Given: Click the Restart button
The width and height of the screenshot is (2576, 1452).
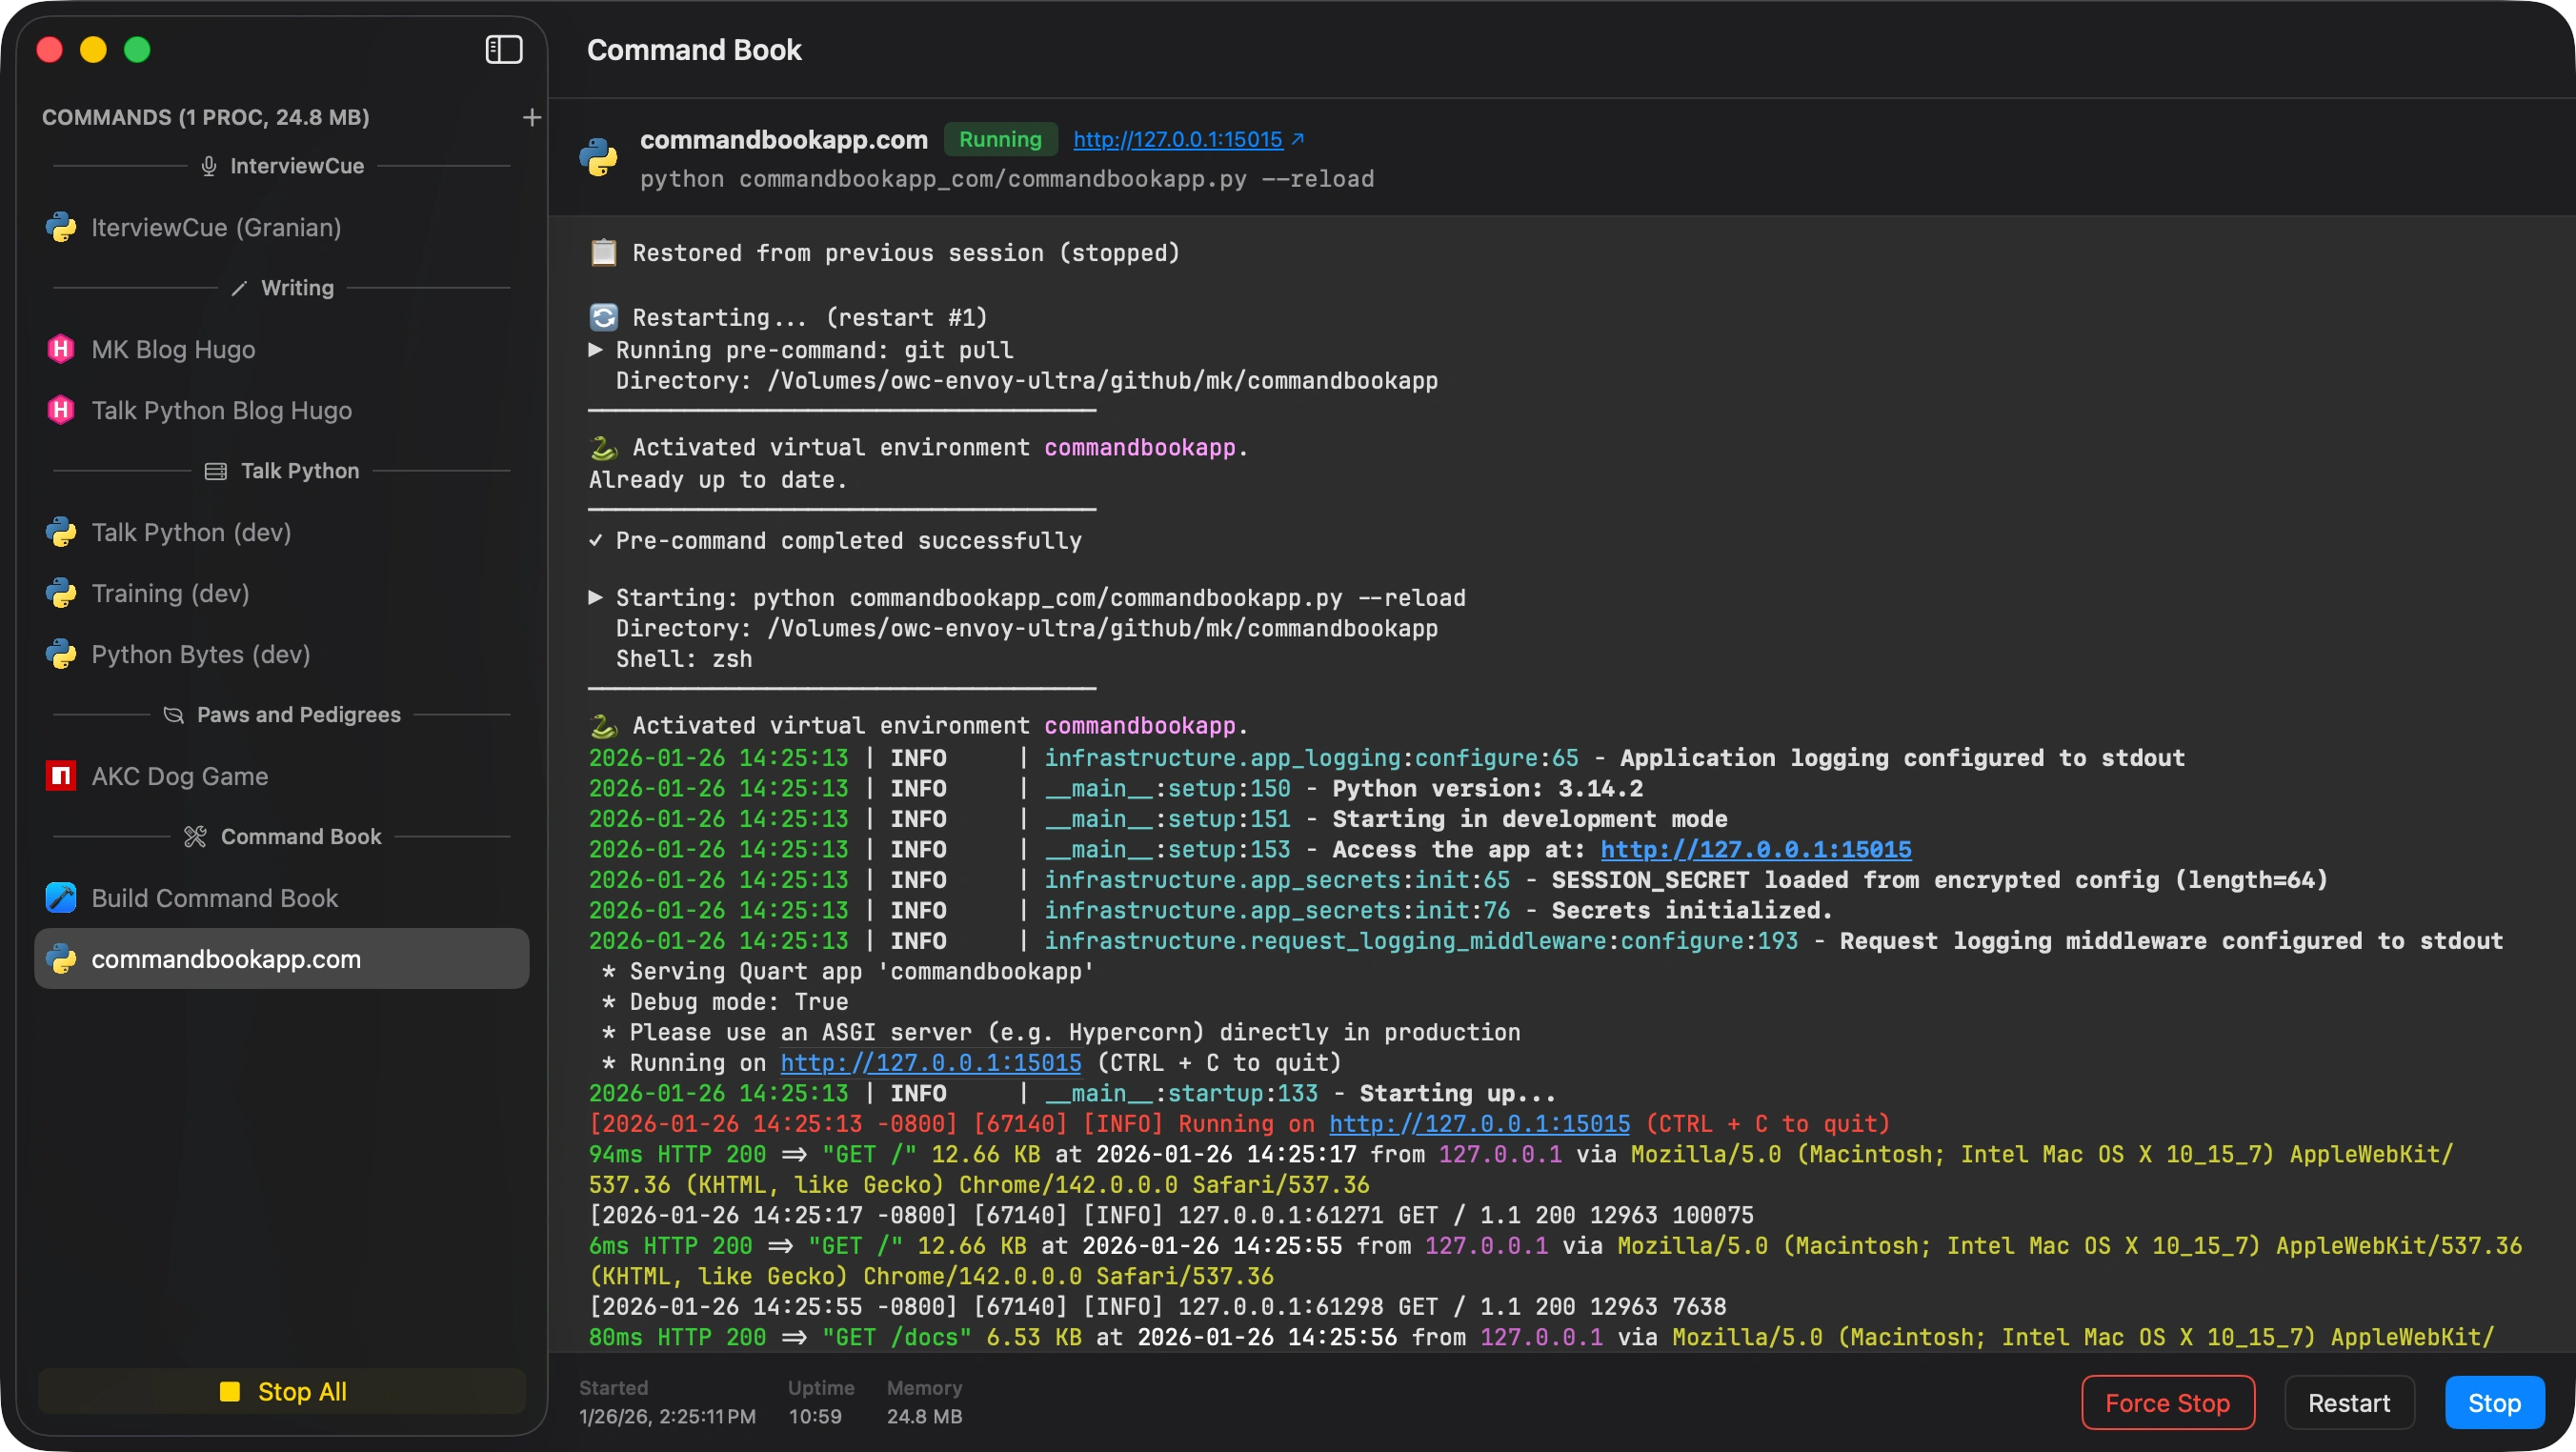Looking at the screenshot, I should coord(2349,1402).
